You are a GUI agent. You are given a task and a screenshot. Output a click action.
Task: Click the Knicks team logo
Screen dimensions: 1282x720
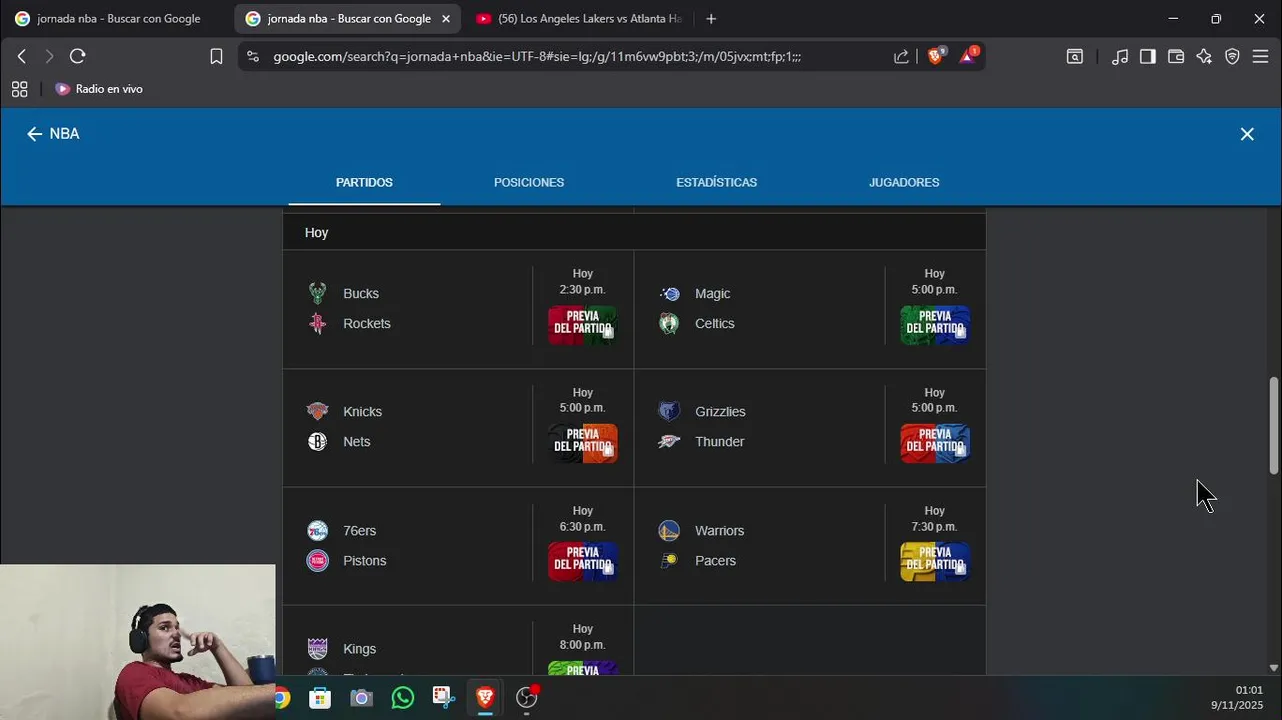(317, 411)
